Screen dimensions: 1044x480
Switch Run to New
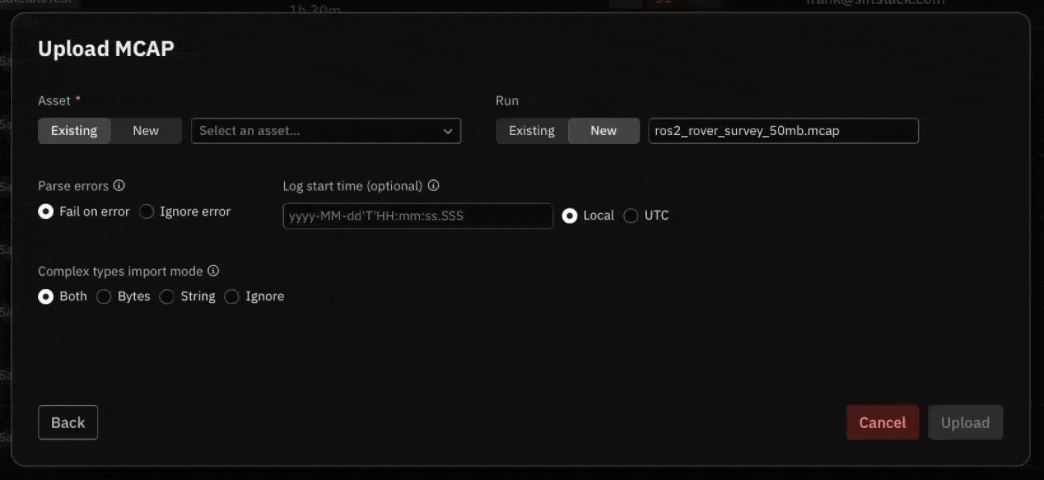pos(604,131)
